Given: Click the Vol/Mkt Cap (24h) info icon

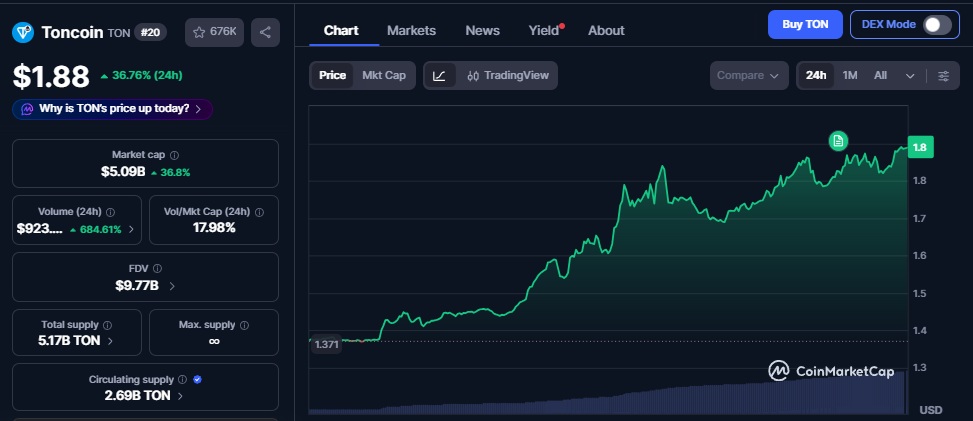Looking at the screenshot, I should pyautogui.click(x=259, y=212).
